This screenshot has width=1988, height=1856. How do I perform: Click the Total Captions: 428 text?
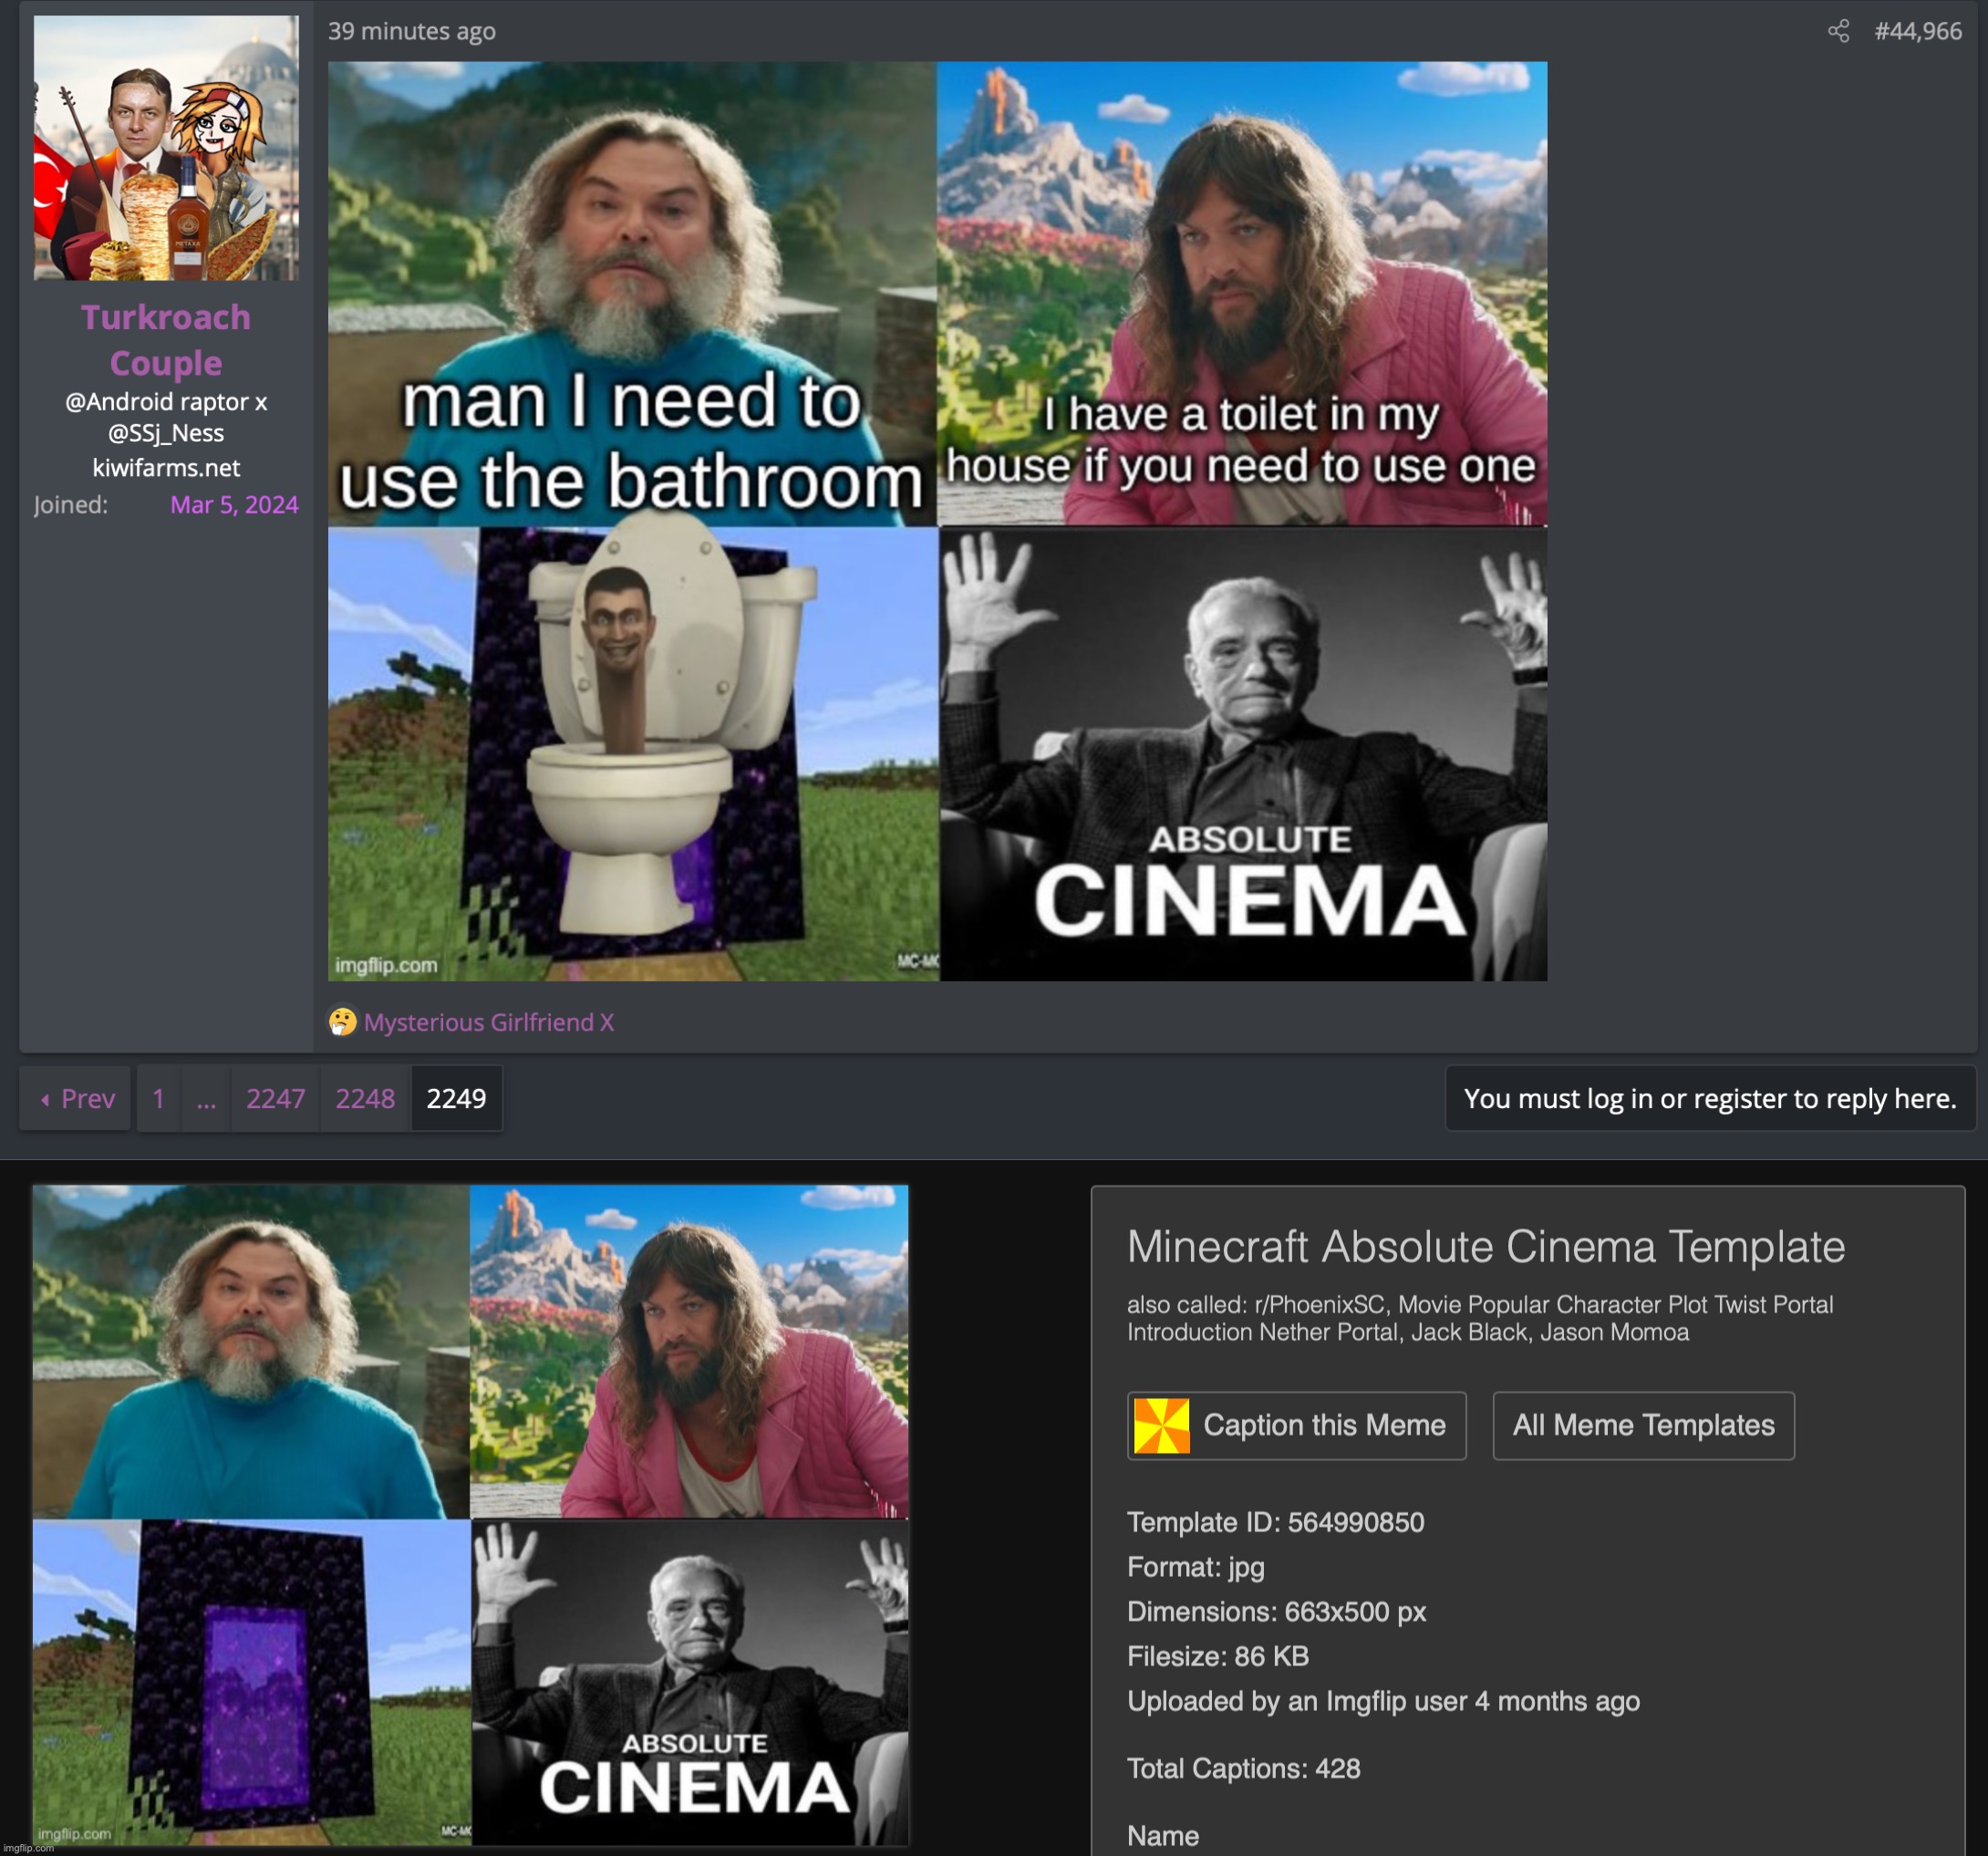pyautogui.click(x=1243, y=1768)
